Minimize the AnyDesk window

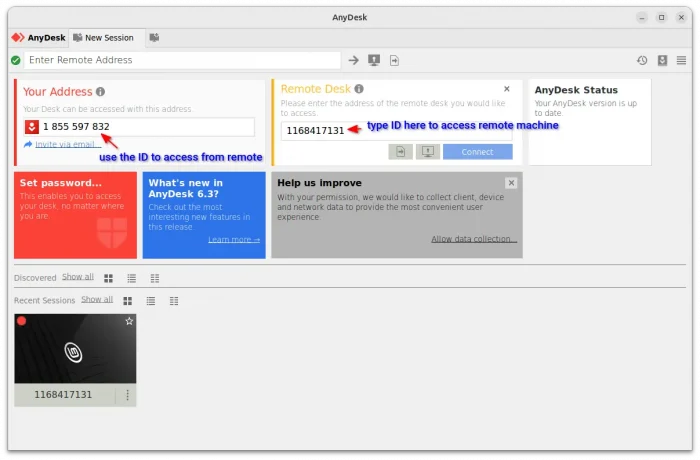tap(642, 17)
